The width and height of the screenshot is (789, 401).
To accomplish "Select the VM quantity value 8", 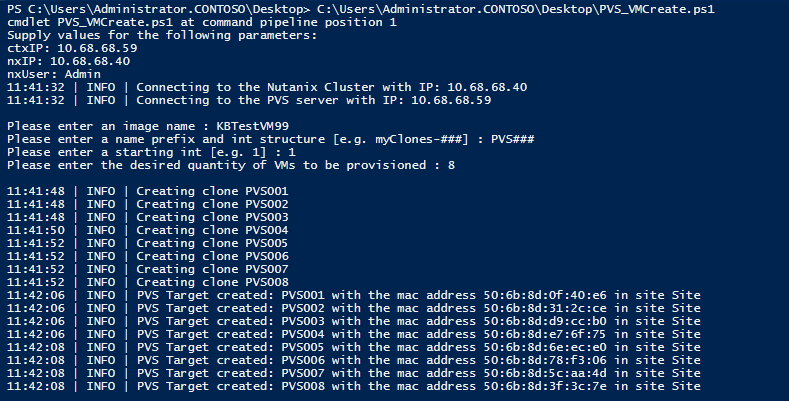I will coord(451,166).
